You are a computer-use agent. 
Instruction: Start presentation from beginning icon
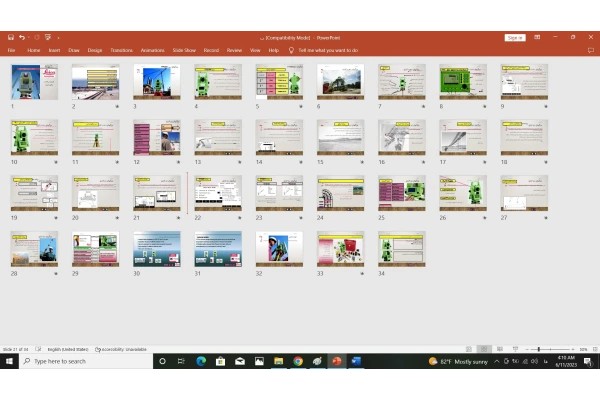[x=48, y=37]
